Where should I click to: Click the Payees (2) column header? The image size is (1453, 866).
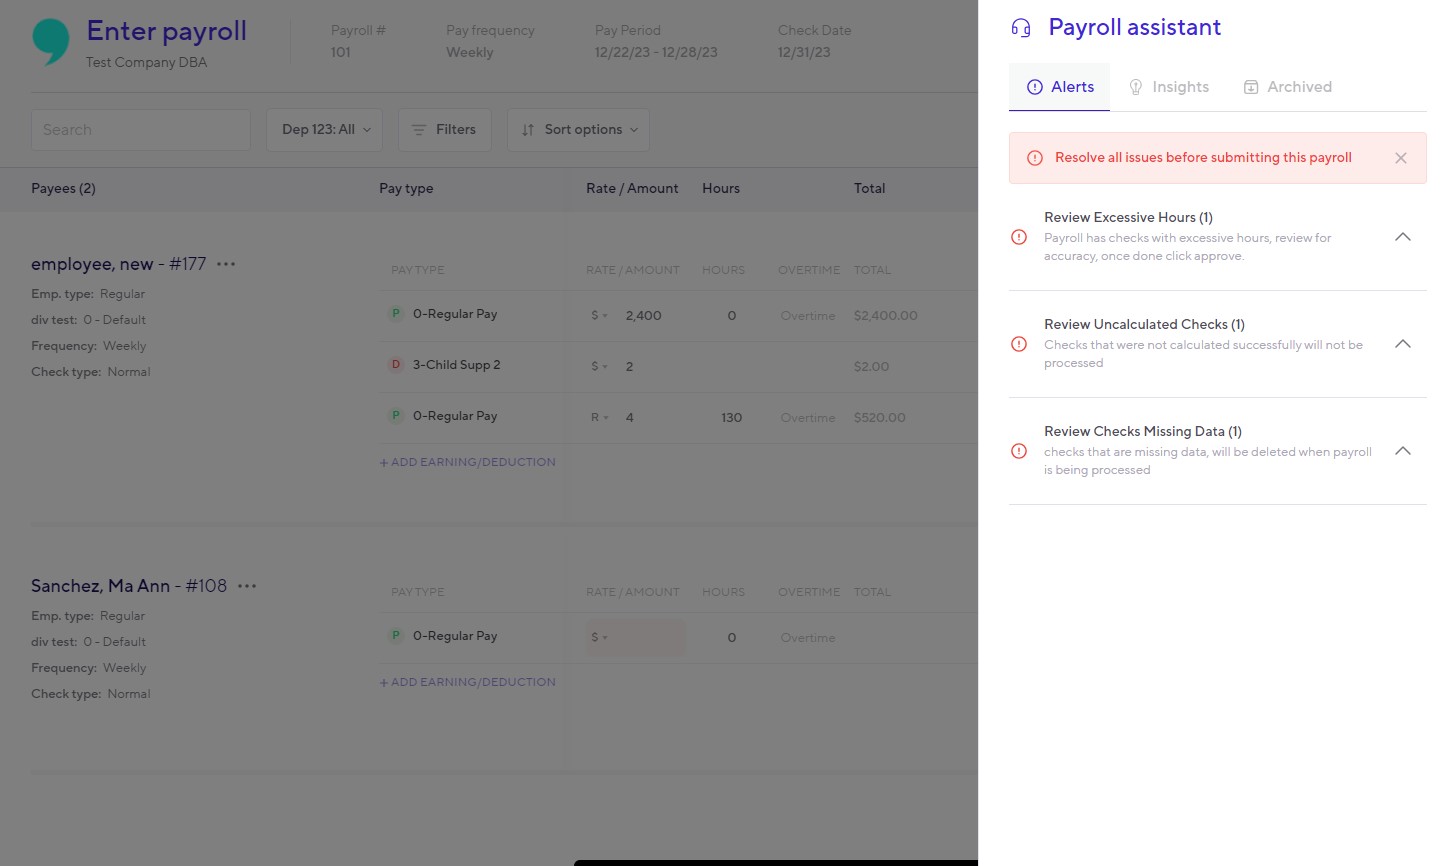(x=63, y=189)
